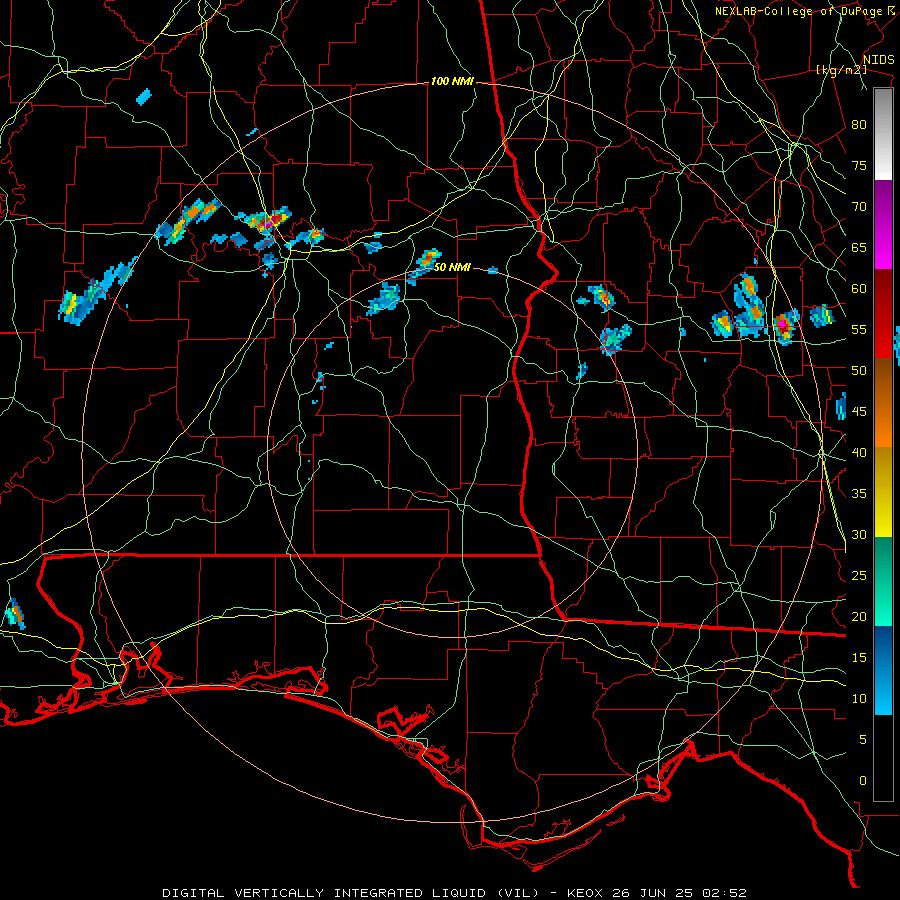Click the 5 value on the scale

pos(863,740)
